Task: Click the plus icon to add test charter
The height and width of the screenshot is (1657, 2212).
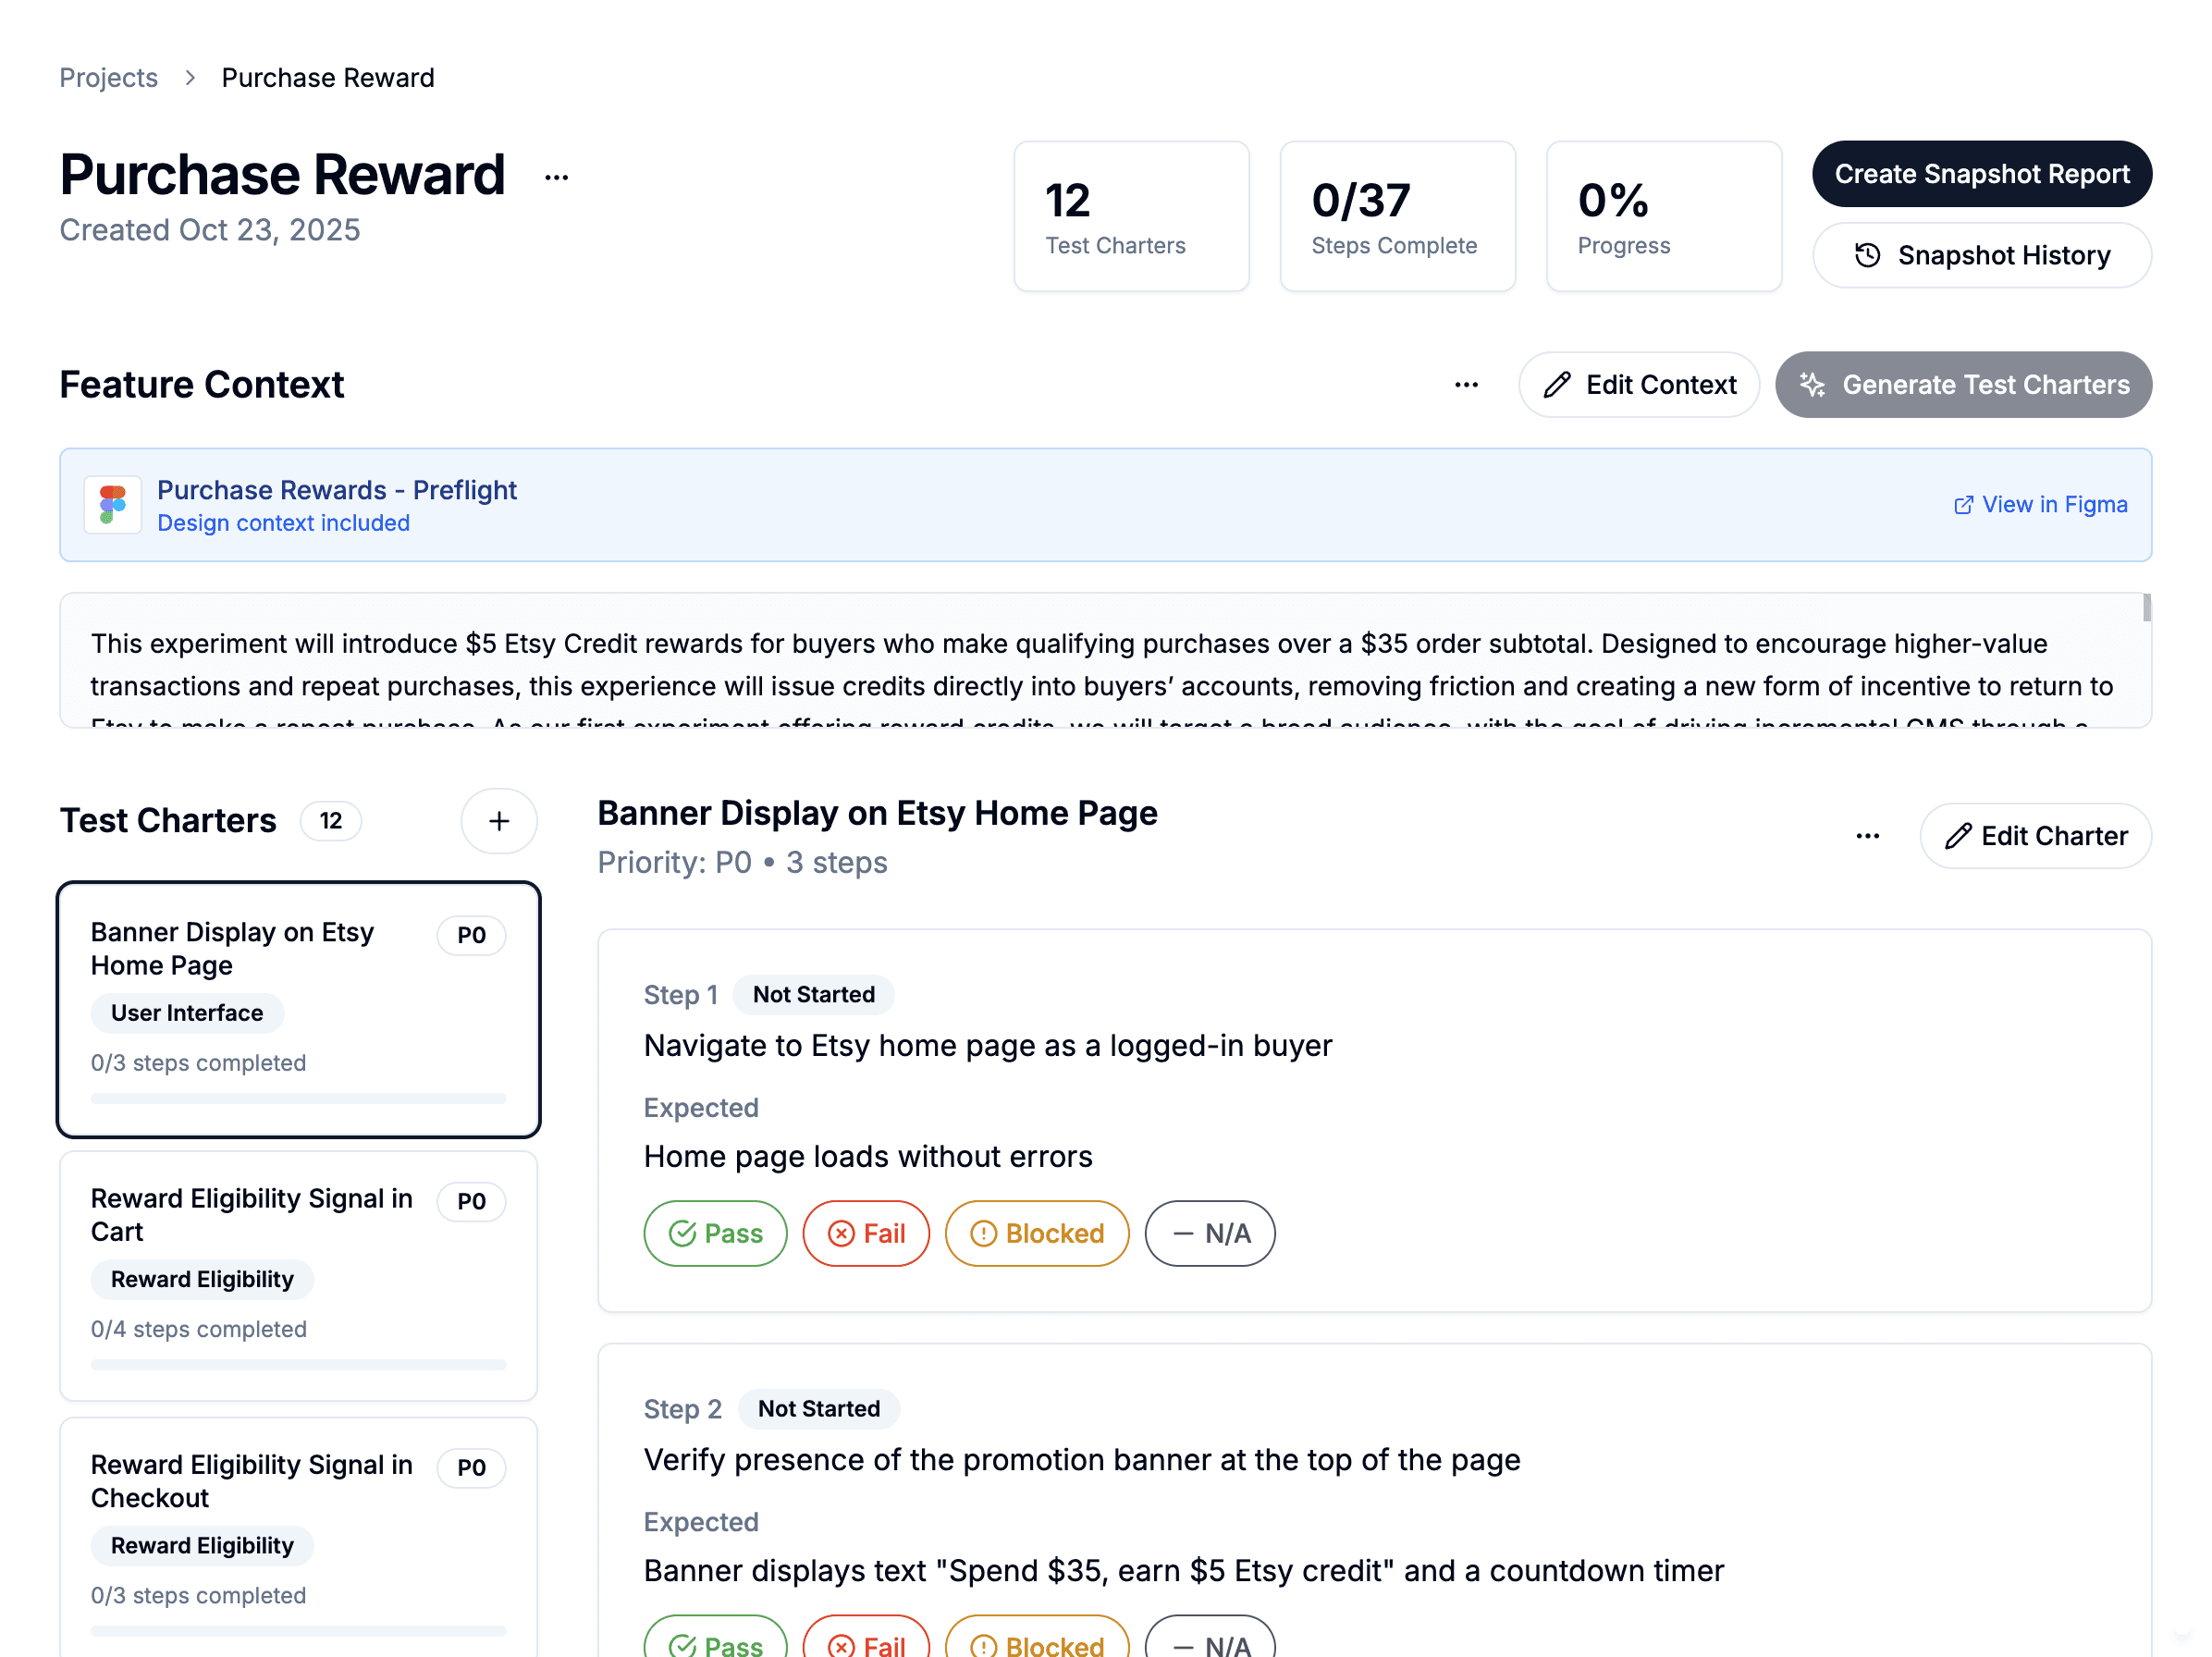Action: 498,821
